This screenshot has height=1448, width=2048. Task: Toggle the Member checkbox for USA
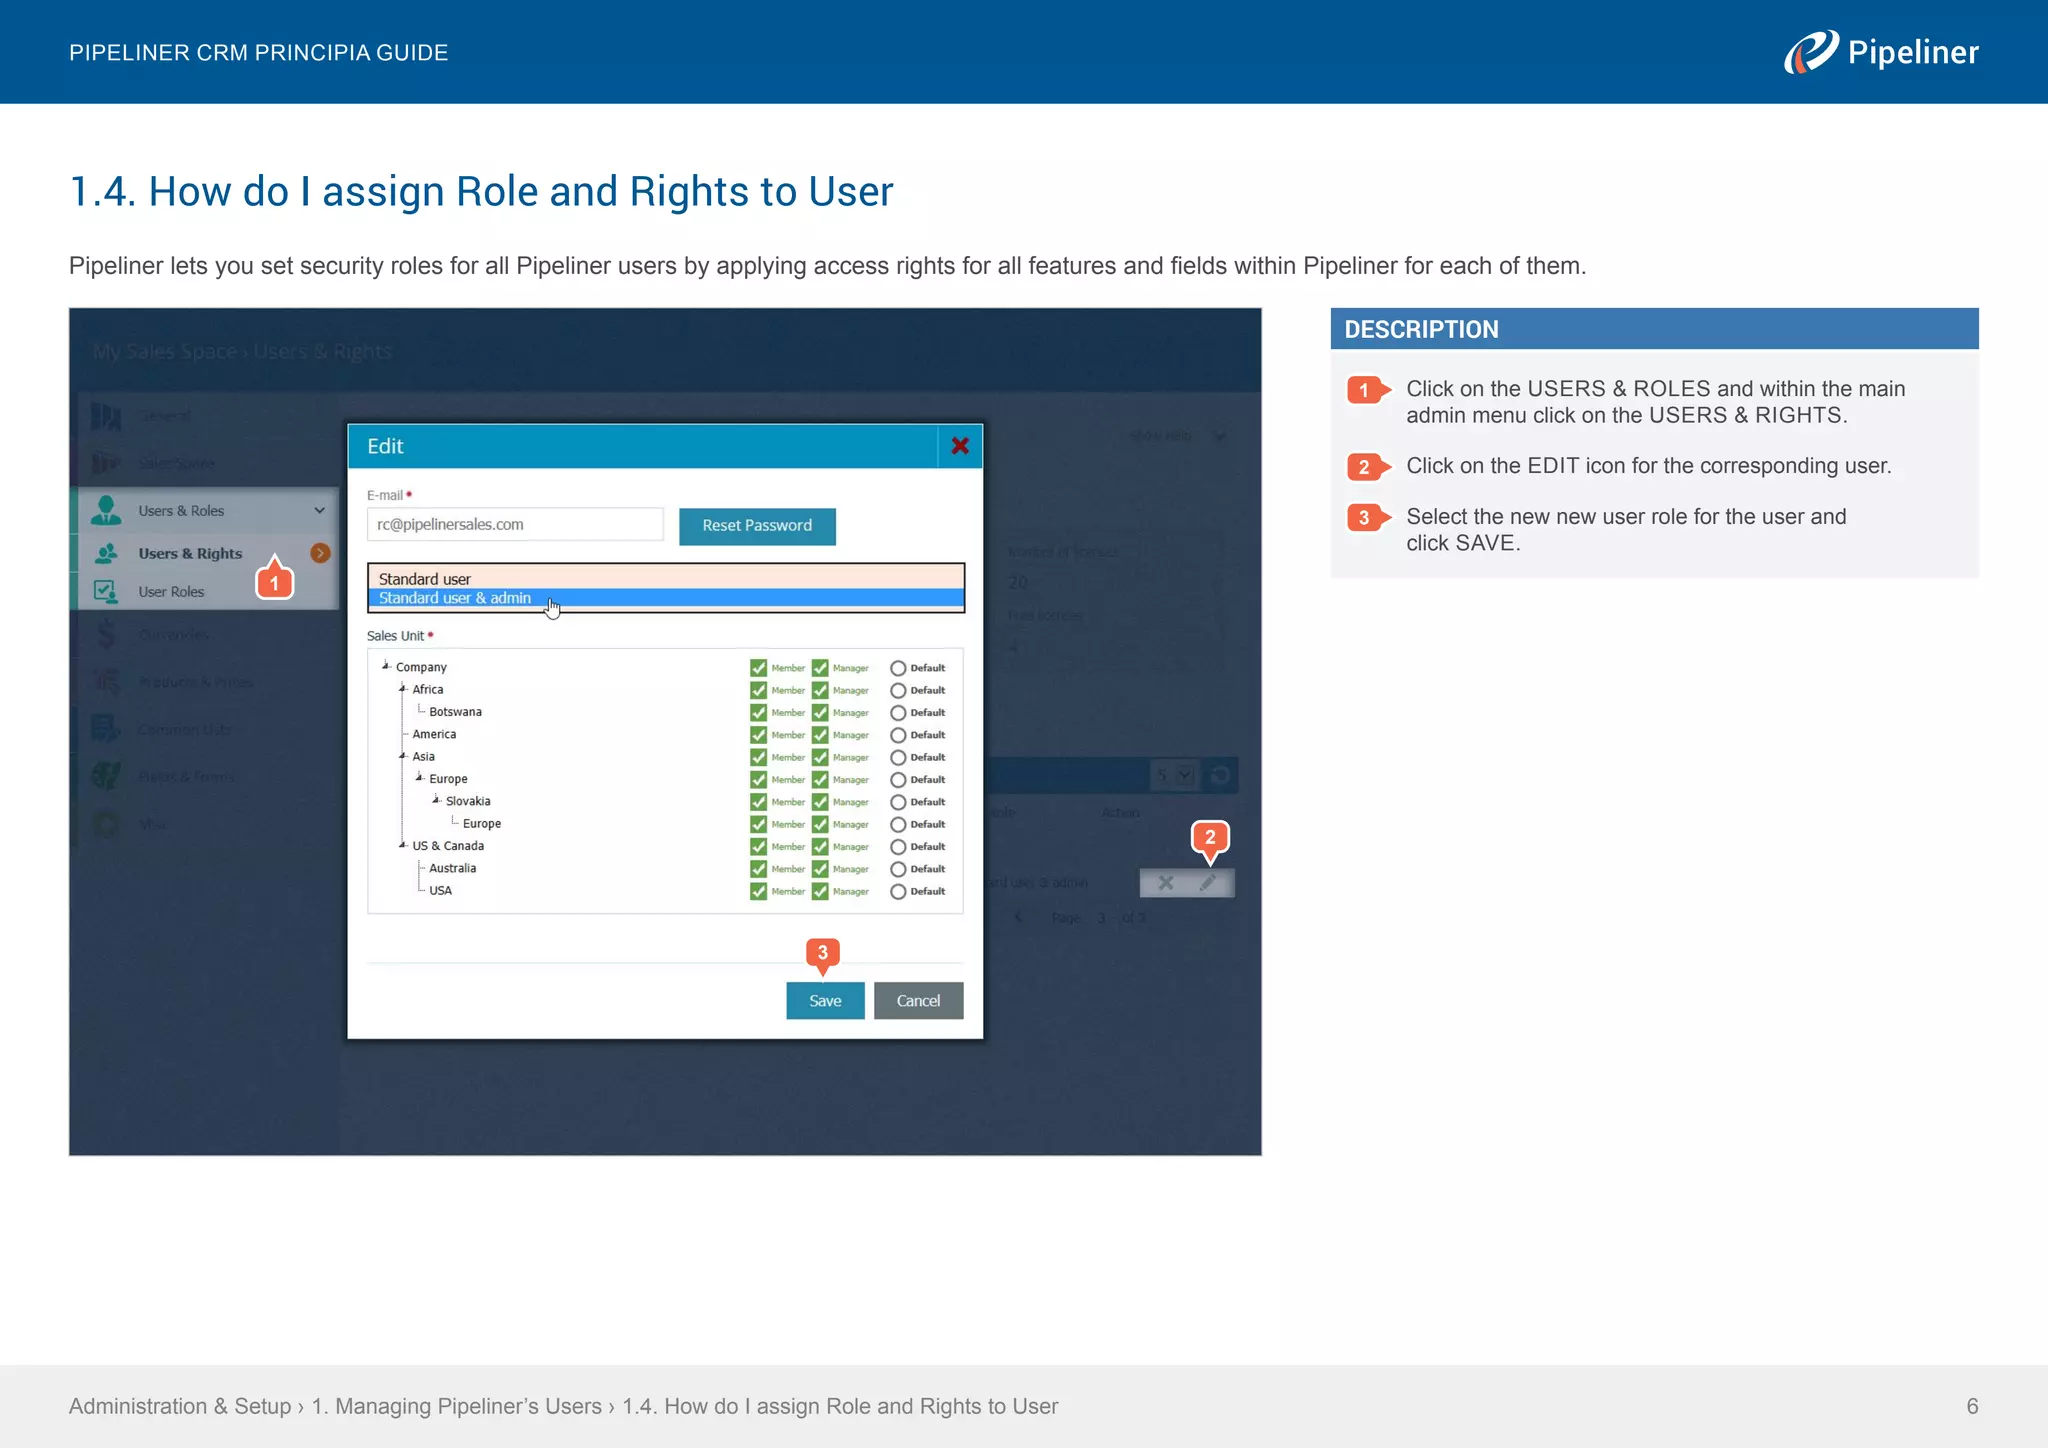(x=758, y=891)
